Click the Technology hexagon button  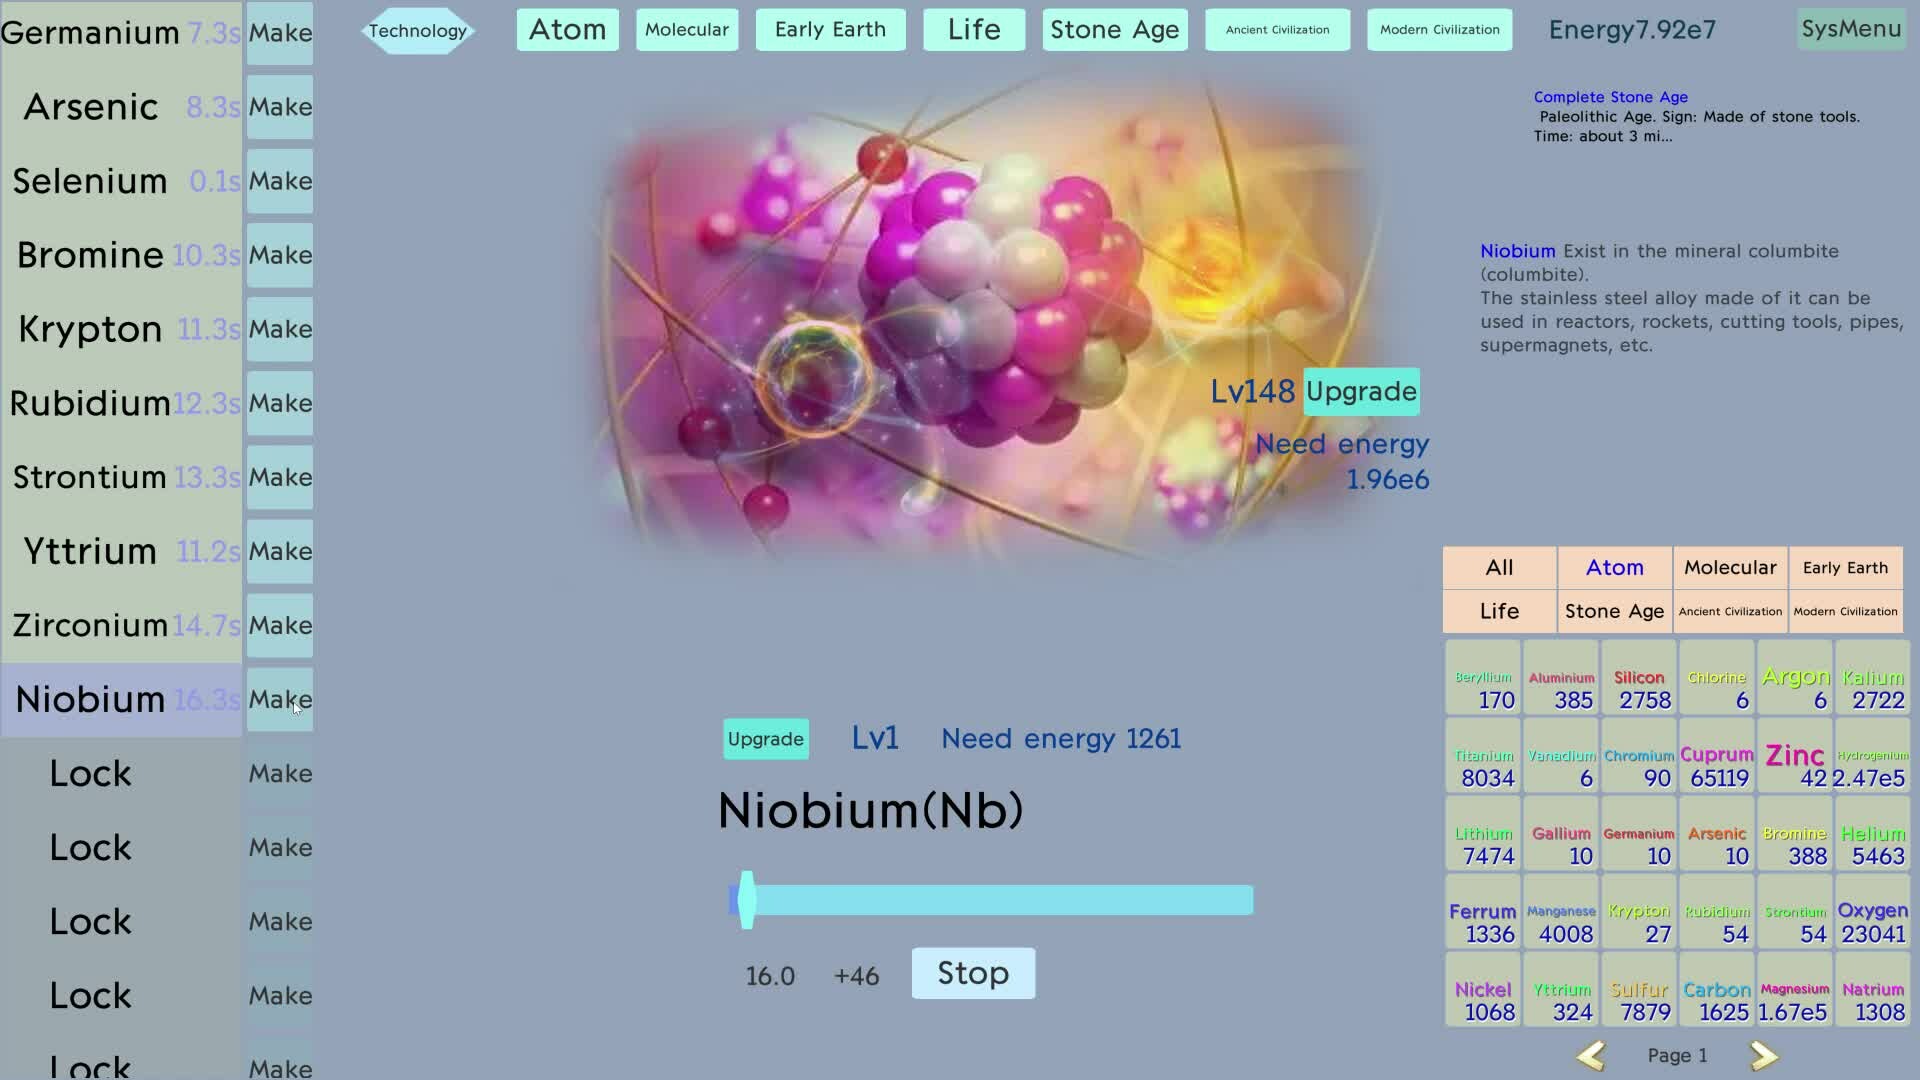[x=417, y=31]
